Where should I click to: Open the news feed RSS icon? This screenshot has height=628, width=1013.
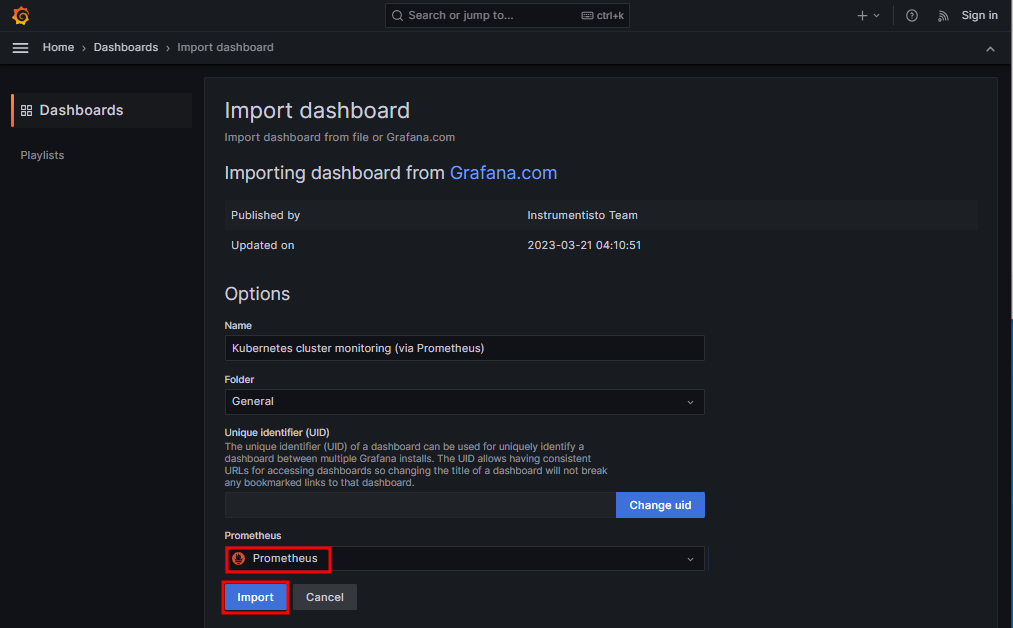coord(943,16)
